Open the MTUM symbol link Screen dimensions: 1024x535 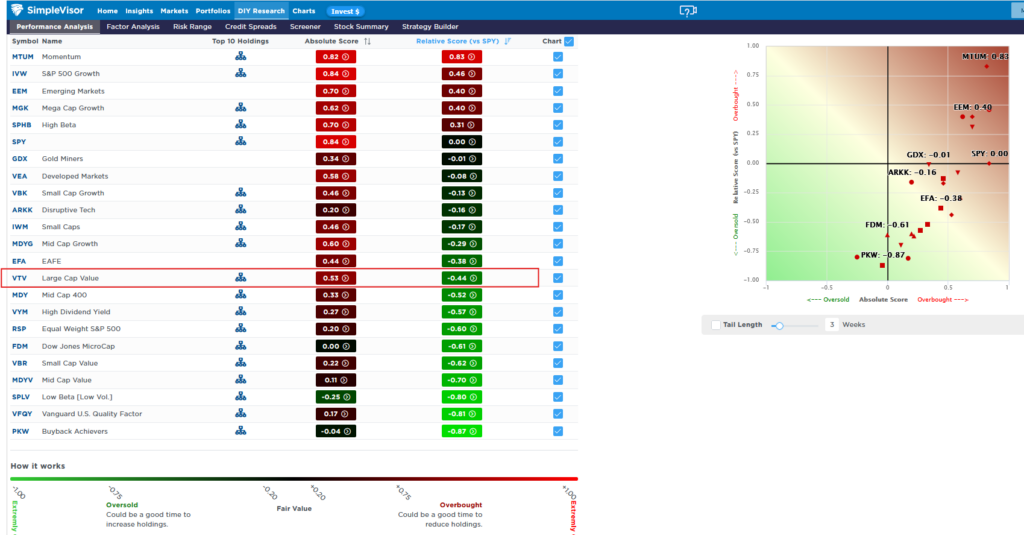click(22, 57)
